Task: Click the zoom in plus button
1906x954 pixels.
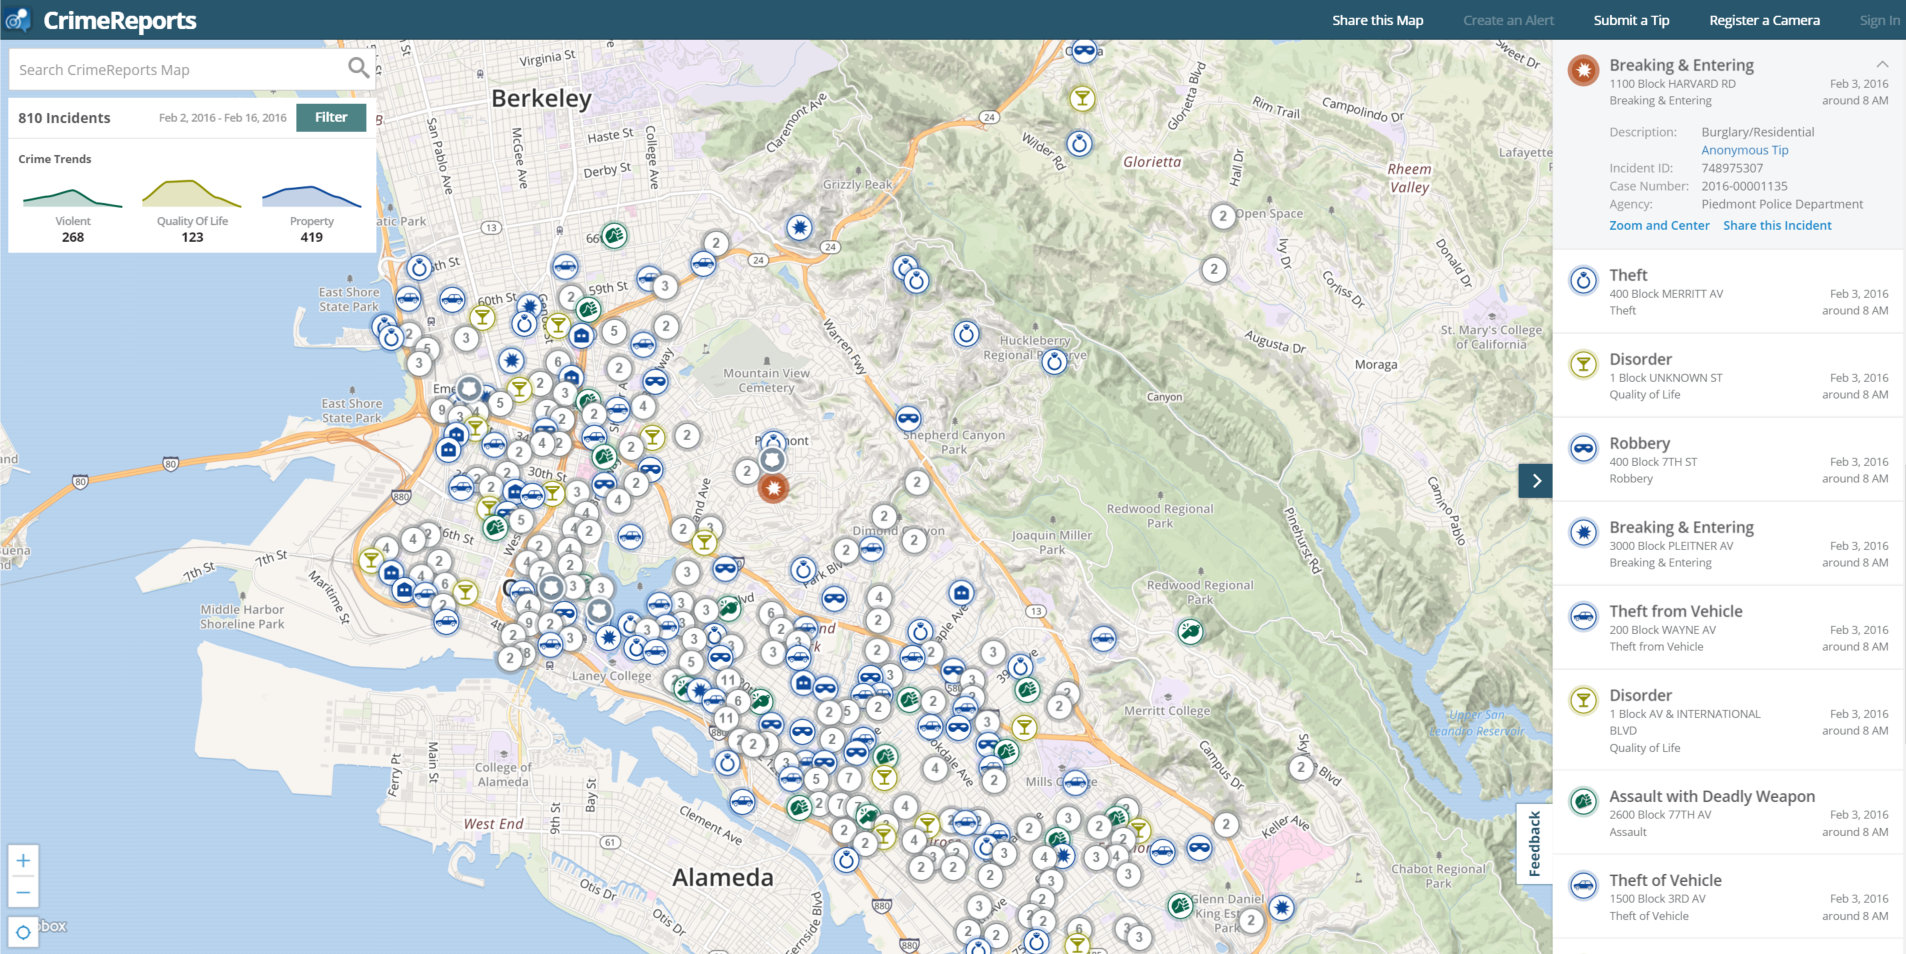Action: 23,861
